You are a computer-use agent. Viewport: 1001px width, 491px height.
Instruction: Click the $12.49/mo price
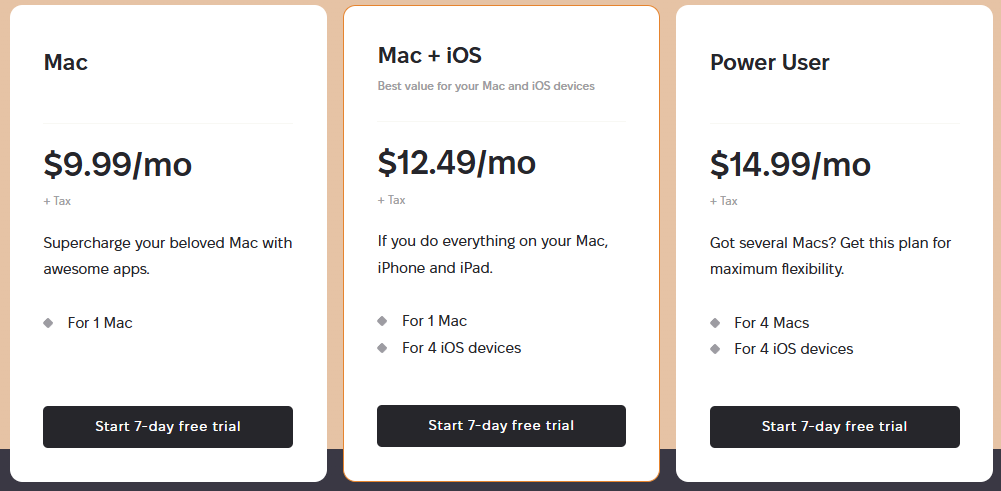(x=456, y=162)
